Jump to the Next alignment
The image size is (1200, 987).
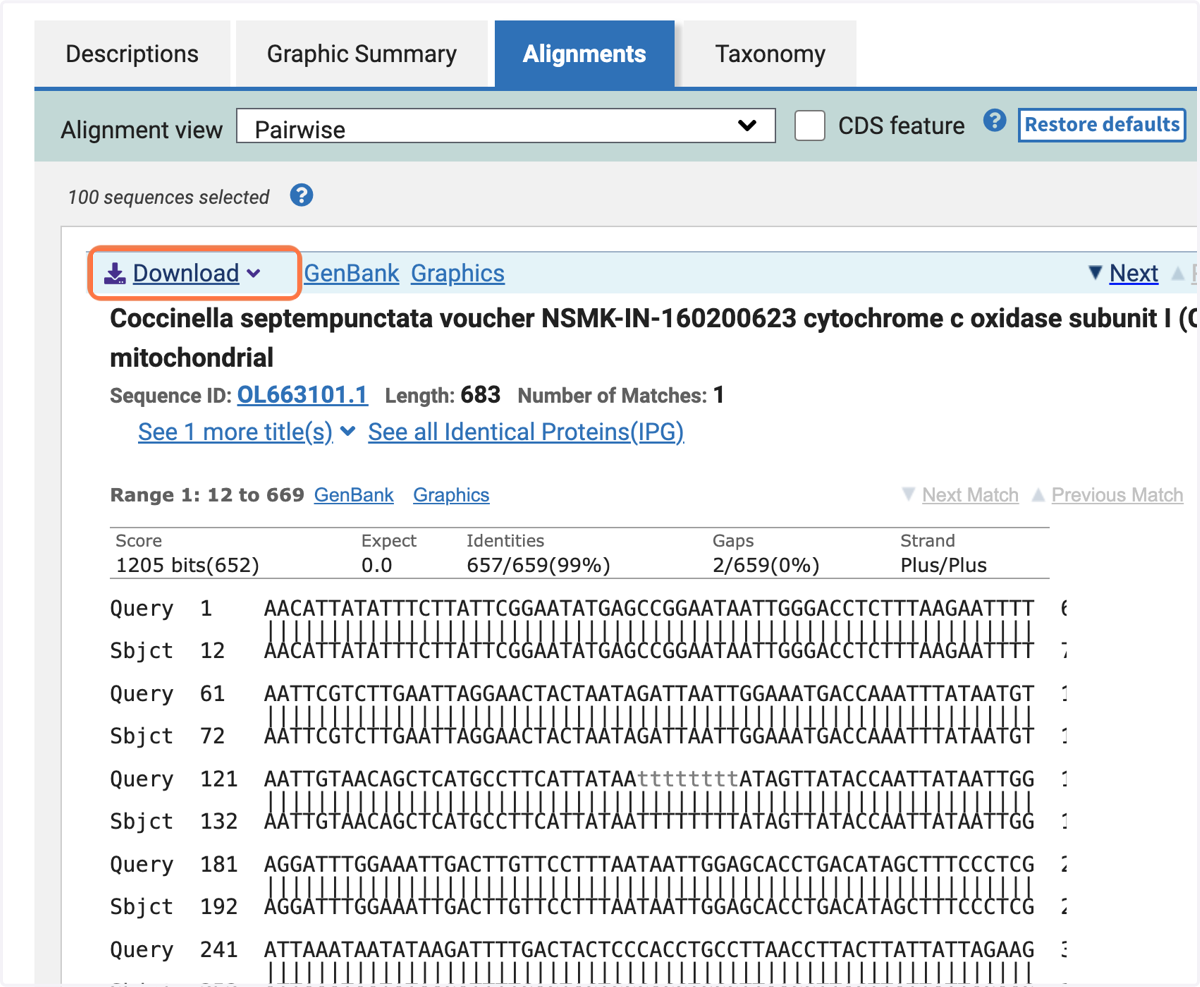tap(1134, 273)
